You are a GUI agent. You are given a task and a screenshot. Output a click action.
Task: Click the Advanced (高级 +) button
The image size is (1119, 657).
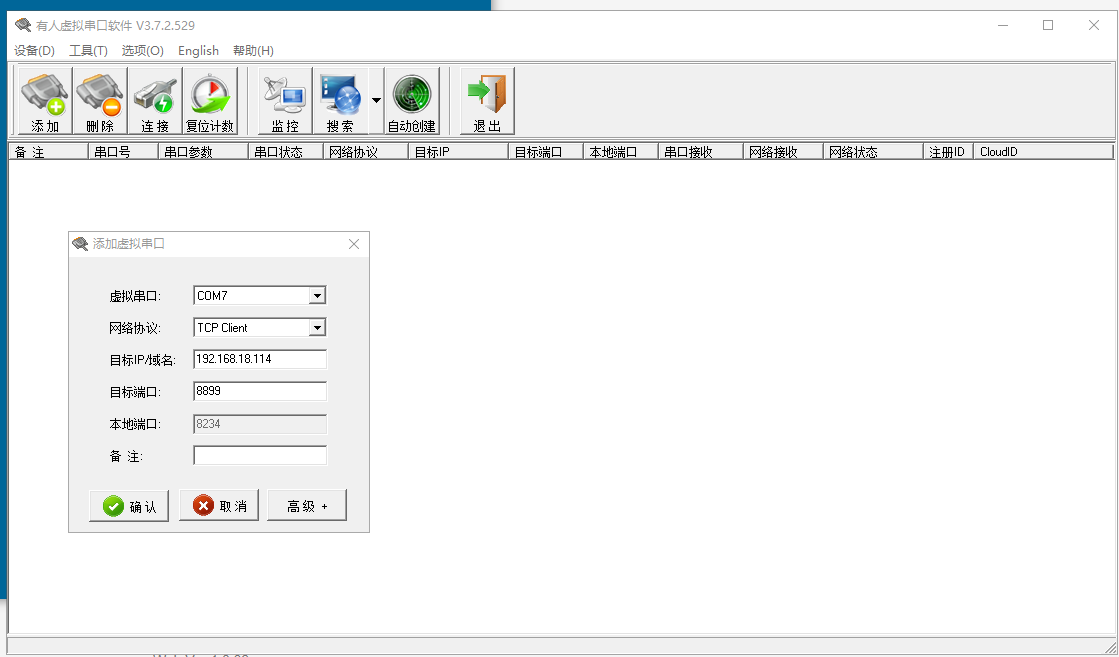click(307, 506)
